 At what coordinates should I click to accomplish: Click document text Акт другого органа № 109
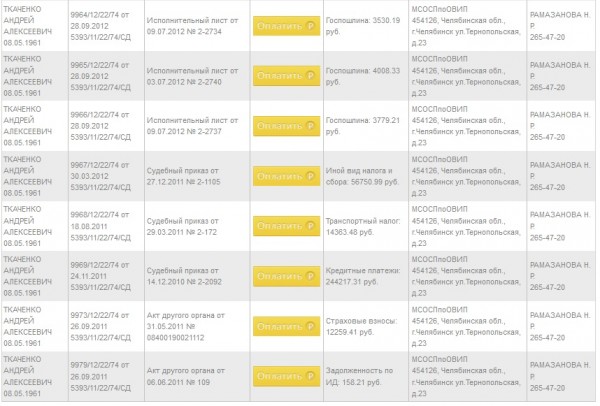click(186, 377)
